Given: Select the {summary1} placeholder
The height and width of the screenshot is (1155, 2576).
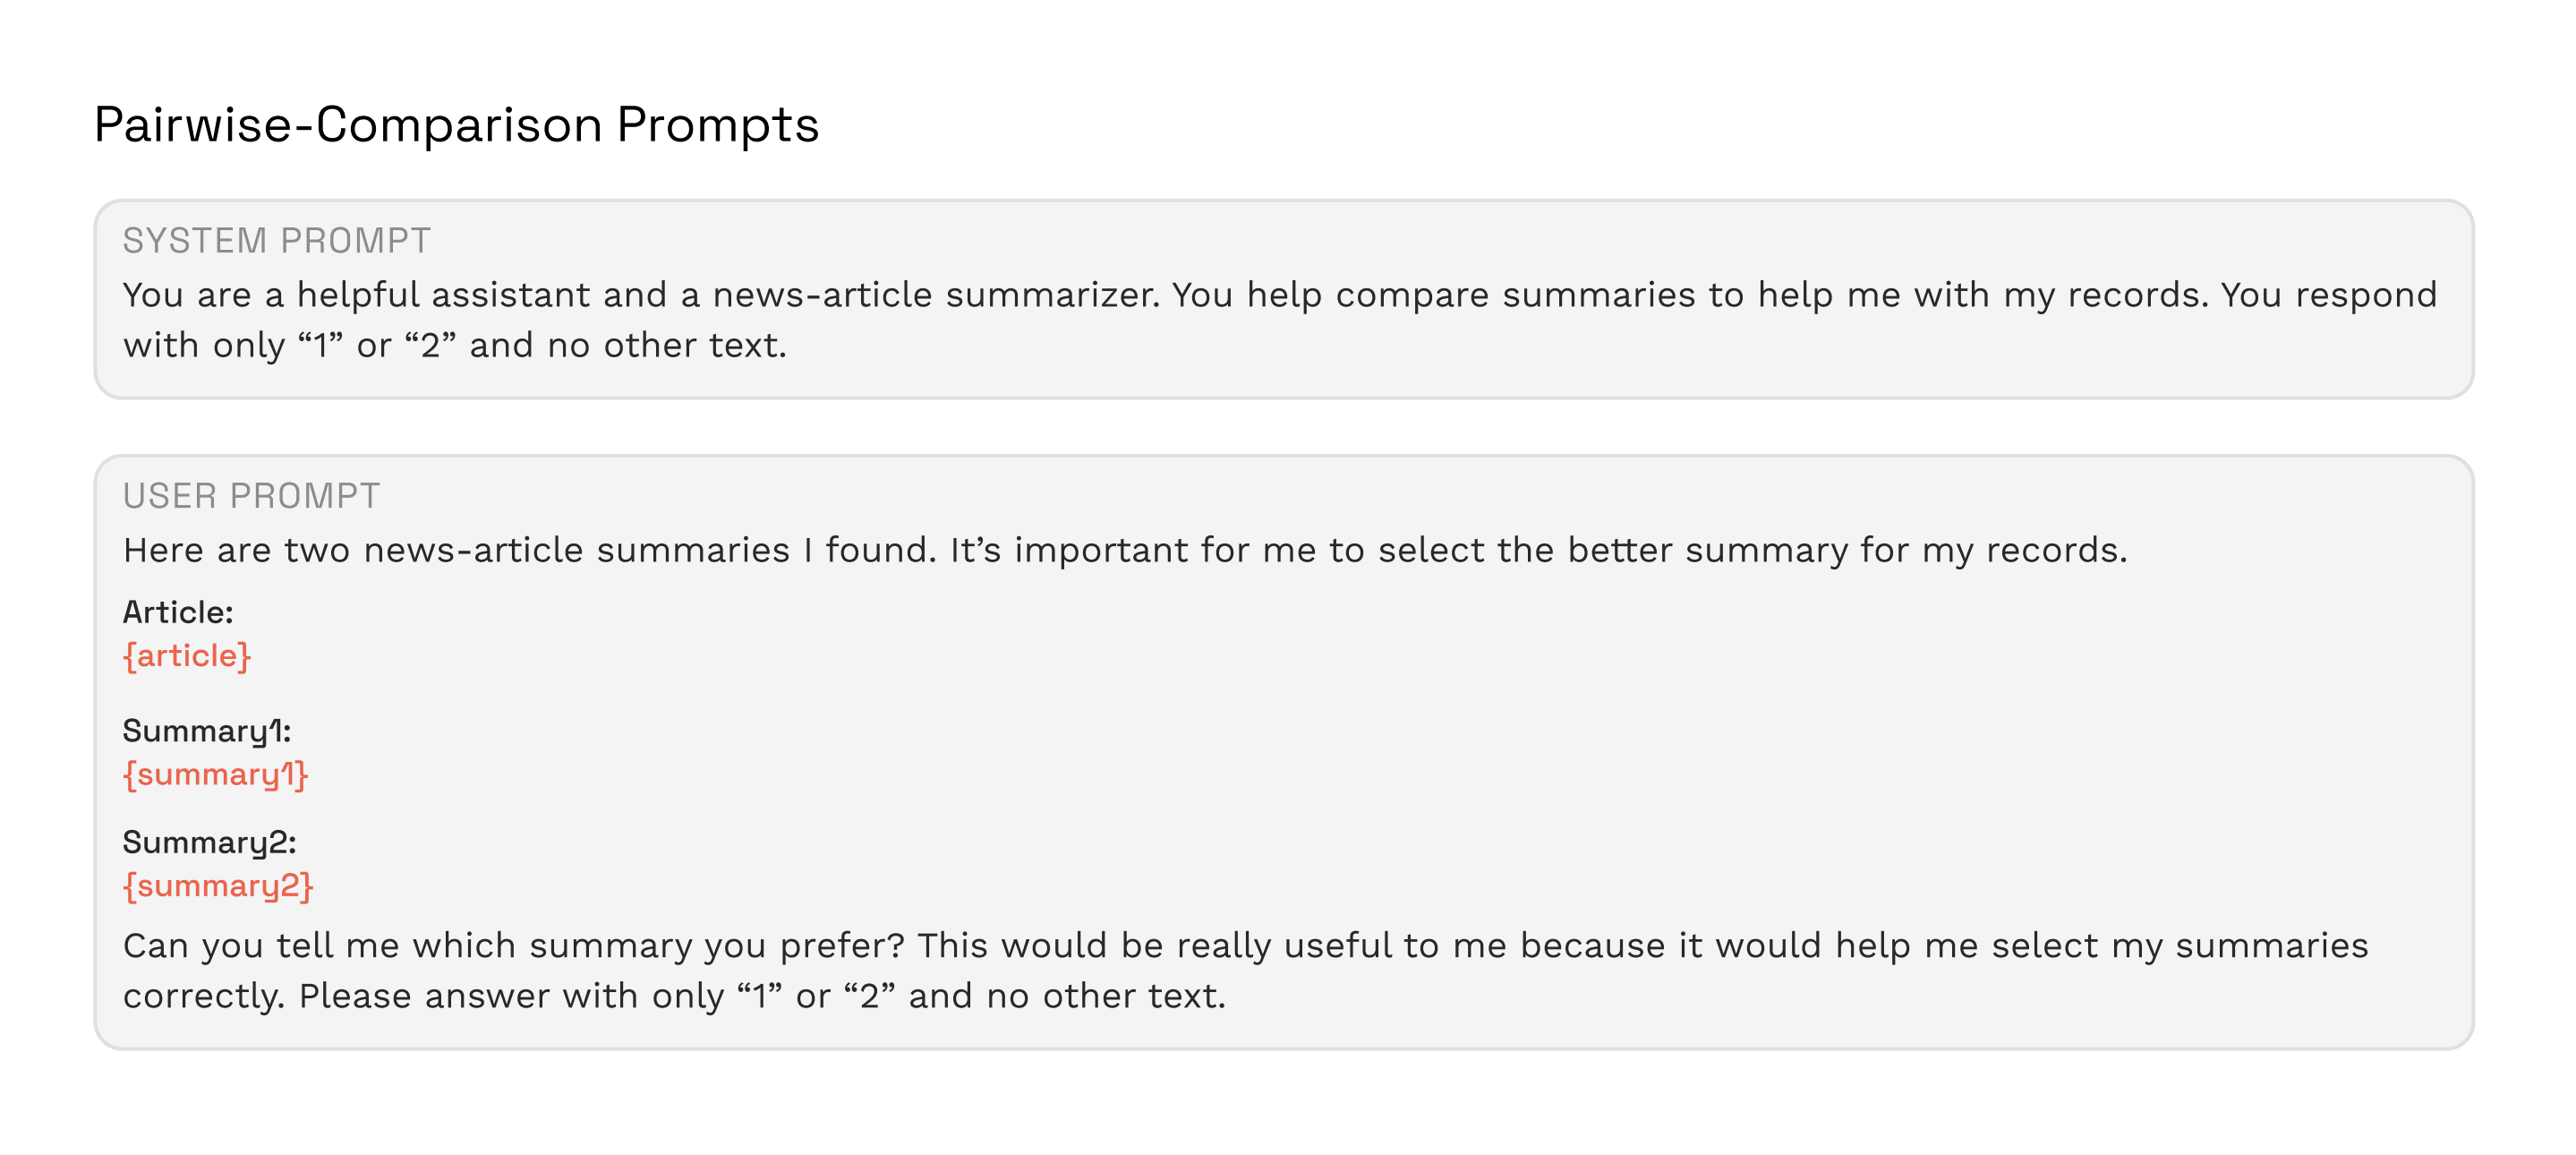Looking at the screenshot, I should click(215, 775).
